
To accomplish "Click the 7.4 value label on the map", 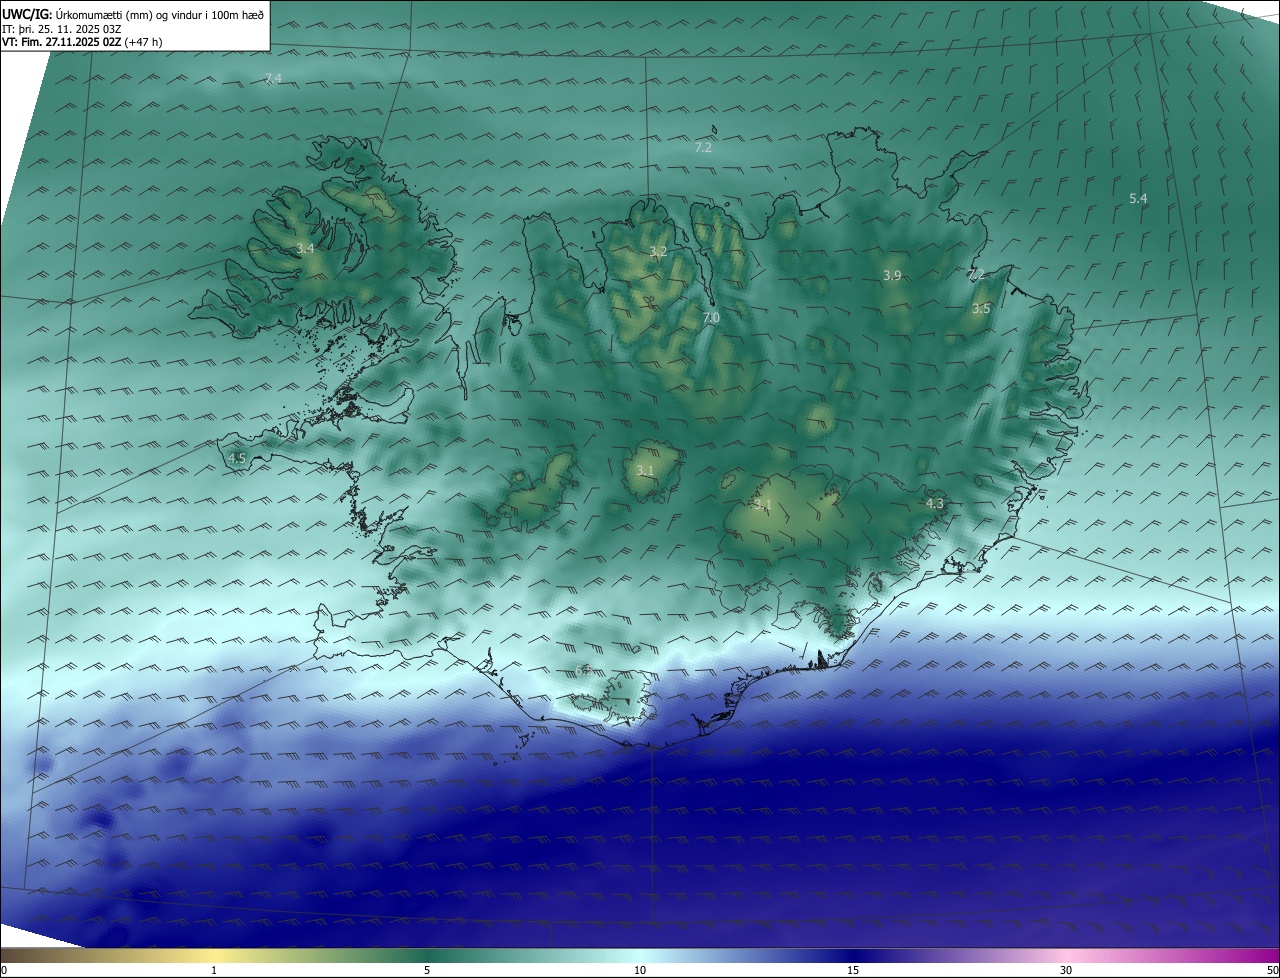I will 273,78.
